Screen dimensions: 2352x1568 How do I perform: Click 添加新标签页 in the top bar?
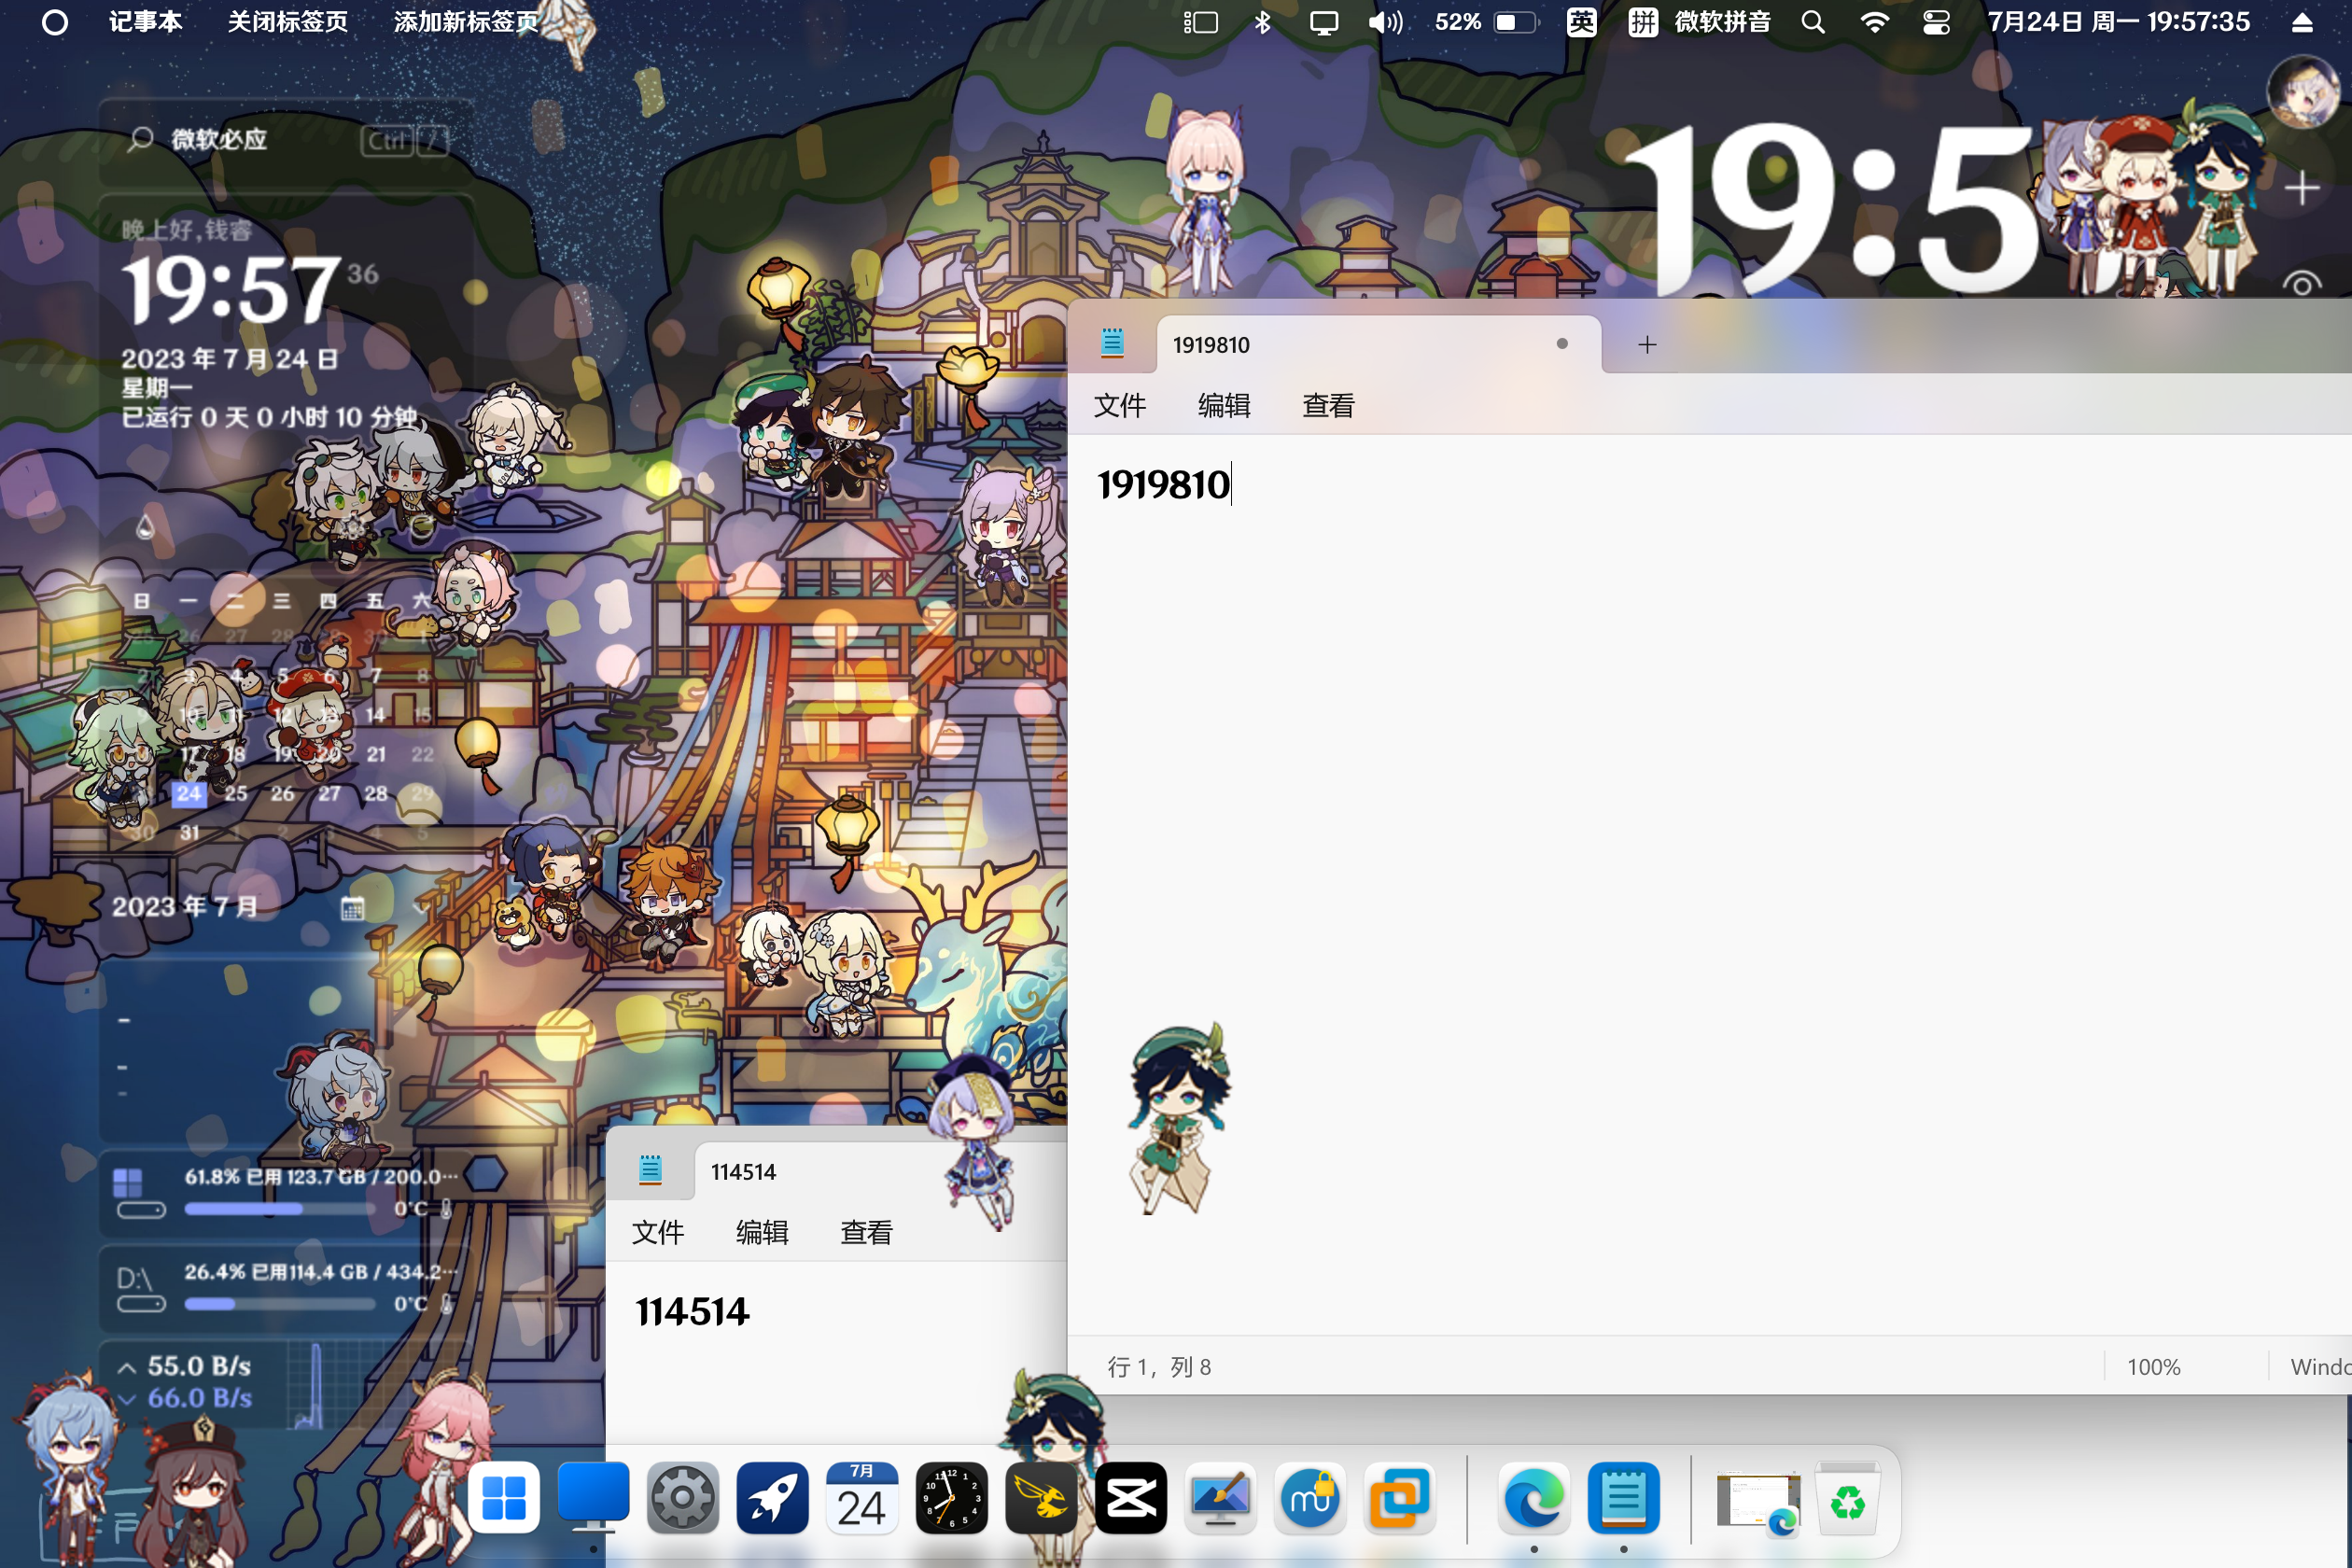click(466, 22)
